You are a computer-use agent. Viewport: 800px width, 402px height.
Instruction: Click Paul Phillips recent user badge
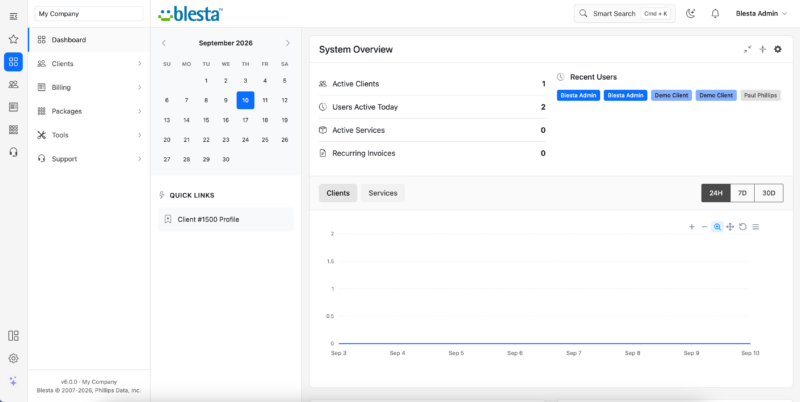click(x=761, y=95)
